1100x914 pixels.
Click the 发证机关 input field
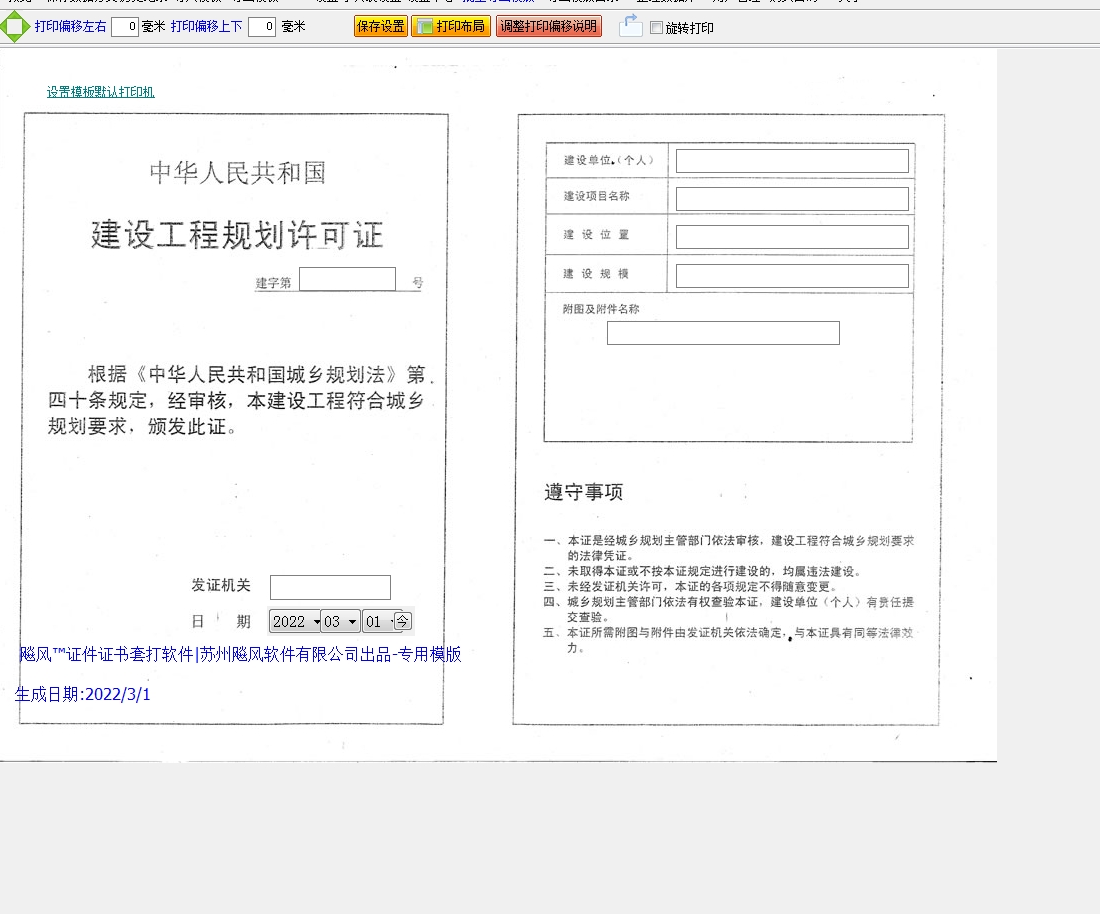[x=330, y=588]
